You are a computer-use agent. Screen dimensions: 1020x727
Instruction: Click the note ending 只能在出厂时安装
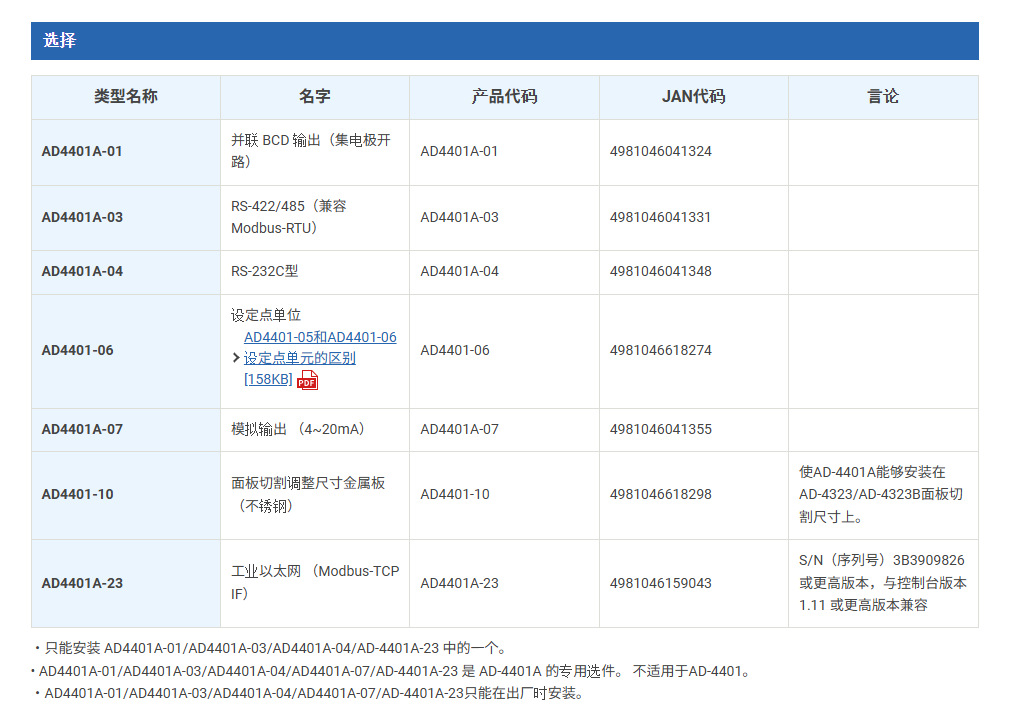tap(309, 694)
